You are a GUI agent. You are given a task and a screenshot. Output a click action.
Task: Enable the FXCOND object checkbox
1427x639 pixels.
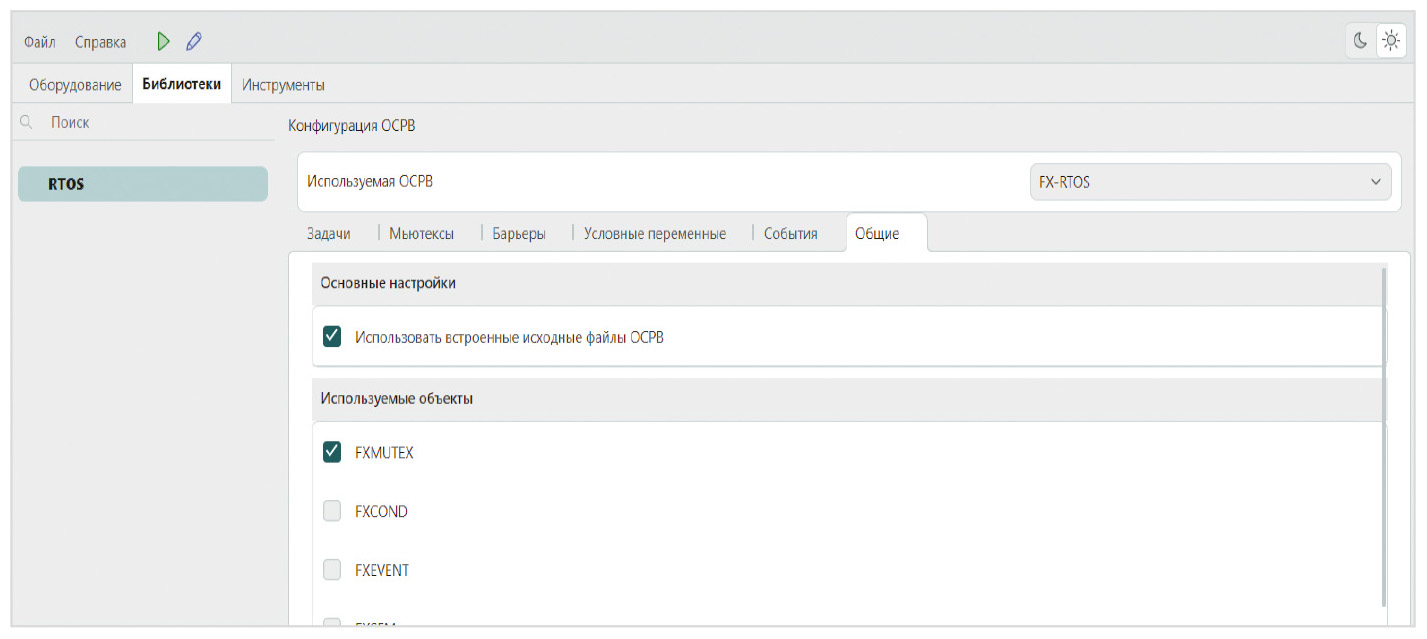(332, 511)
